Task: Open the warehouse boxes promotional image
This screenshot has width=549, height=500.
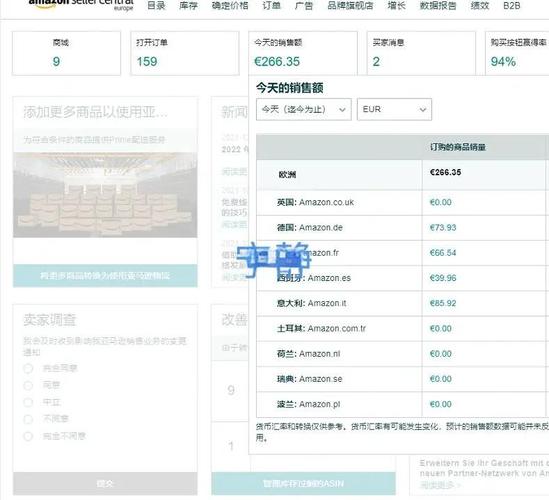Action: tap(105, 195)
